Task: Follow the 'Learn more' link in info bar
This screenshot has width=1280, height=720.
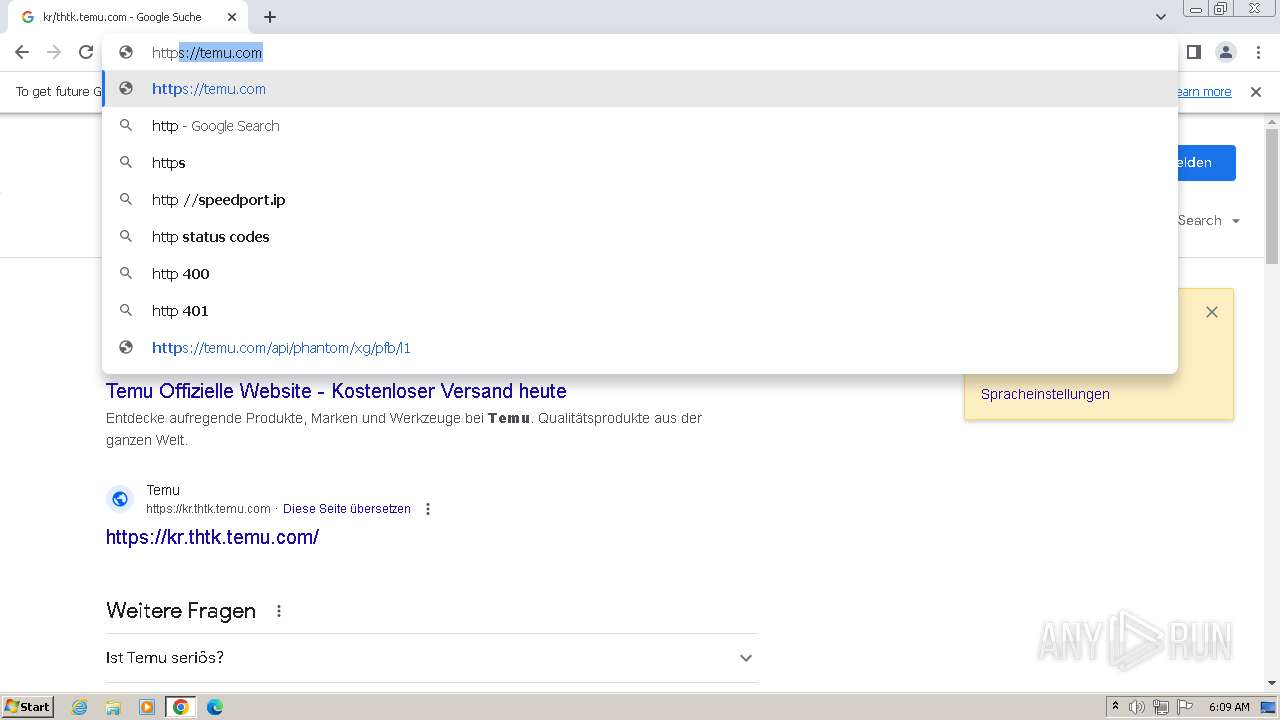Action: point(1204,92)
